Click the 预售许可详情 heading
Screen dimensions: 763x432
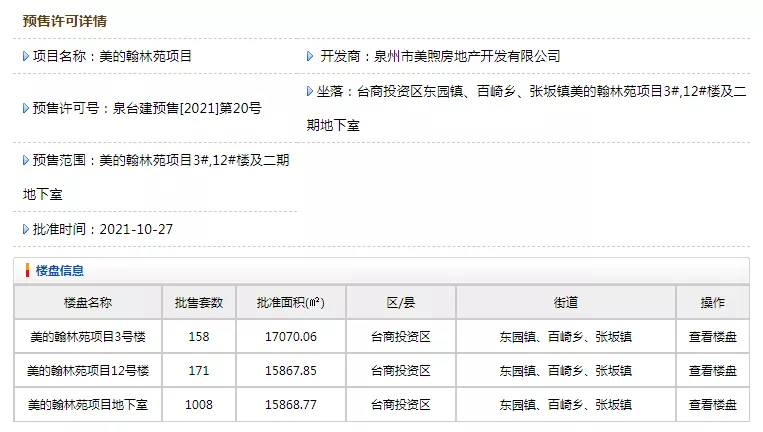(x=65, y=21)
